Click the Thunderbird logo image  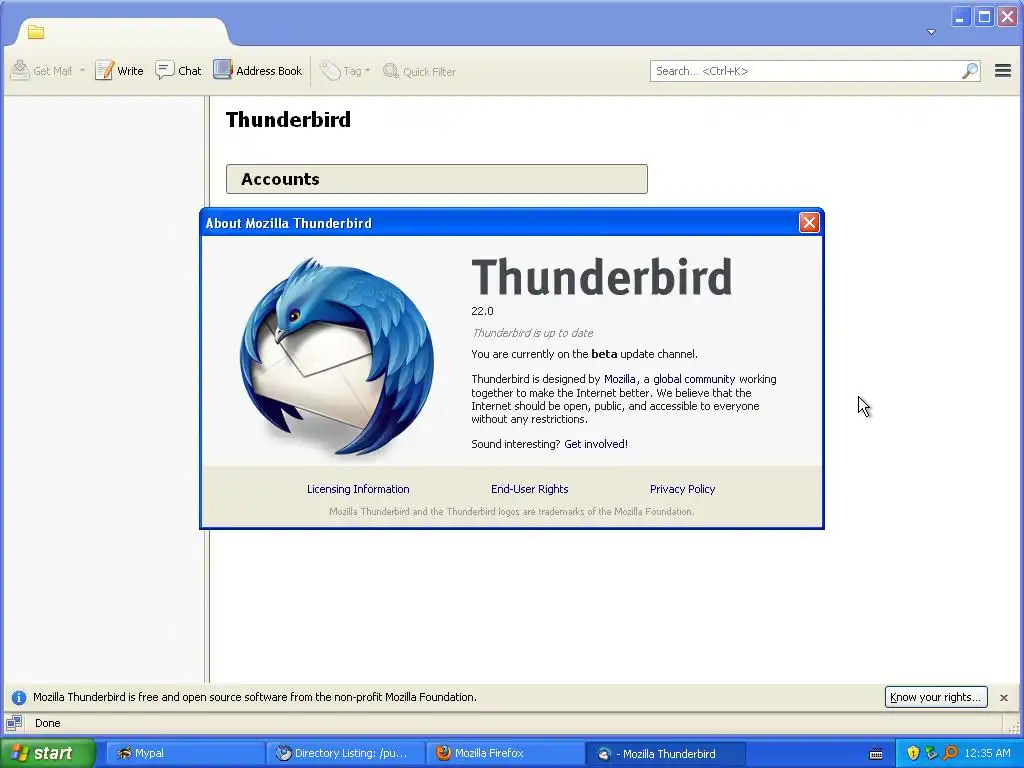pos(336,356)
